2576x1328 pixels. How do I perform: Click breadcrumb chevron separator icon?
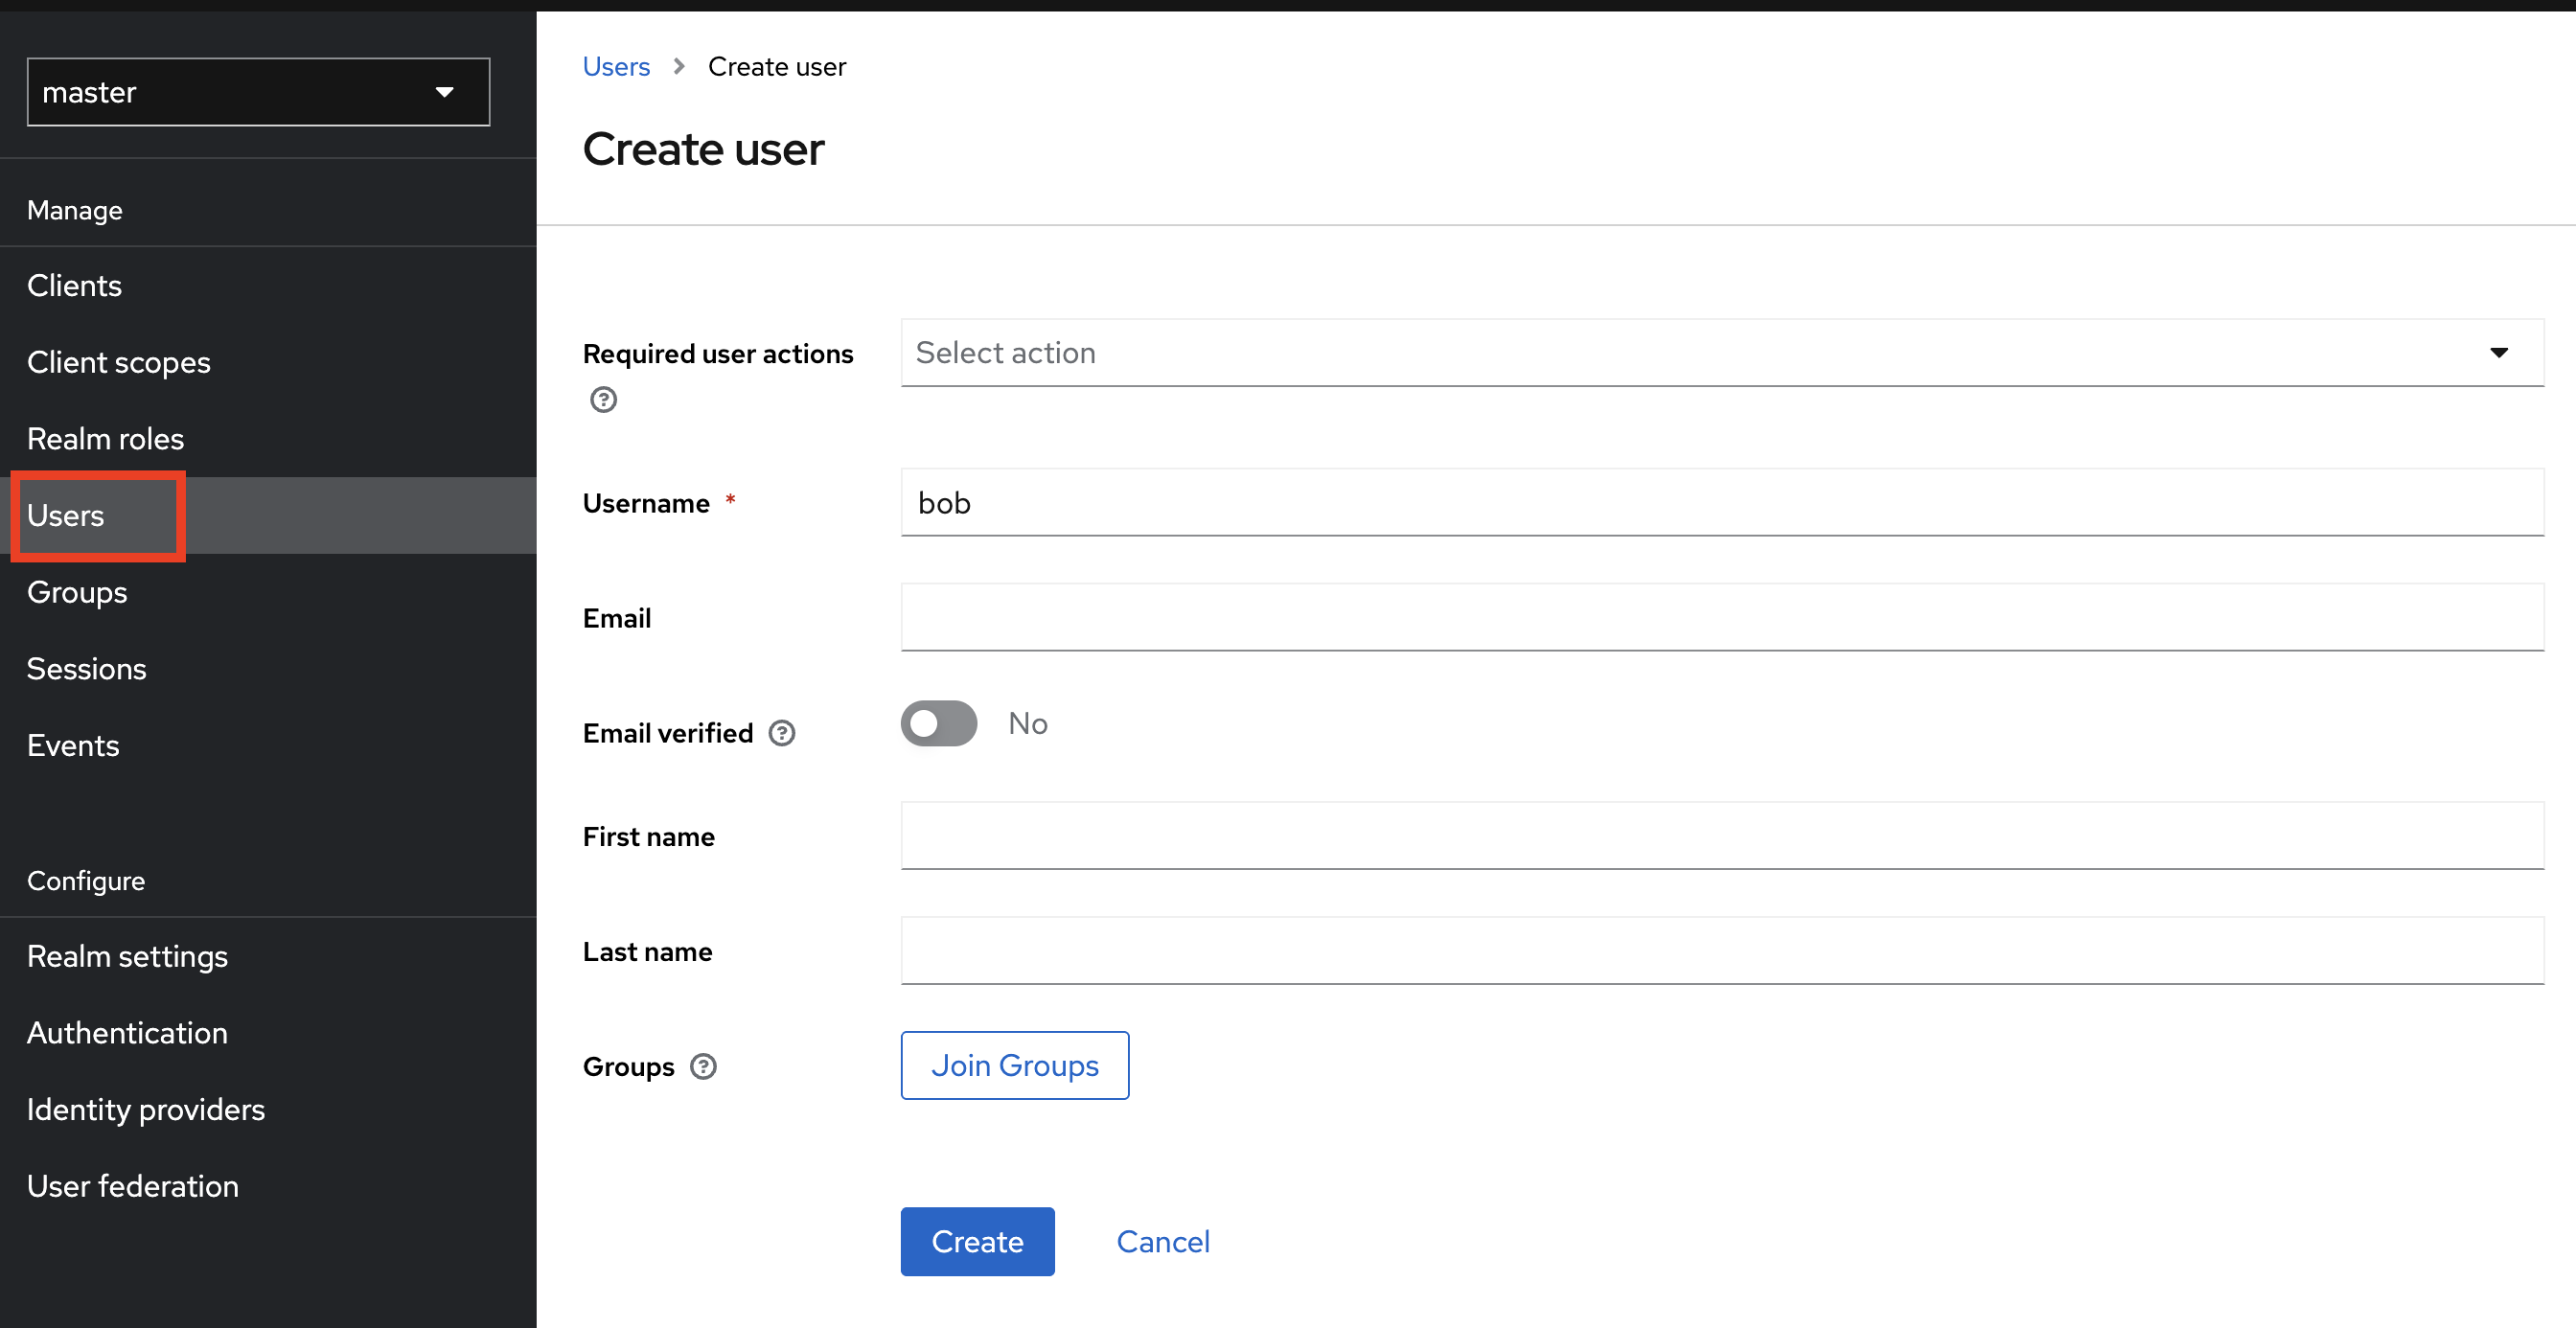pos(679,66)
